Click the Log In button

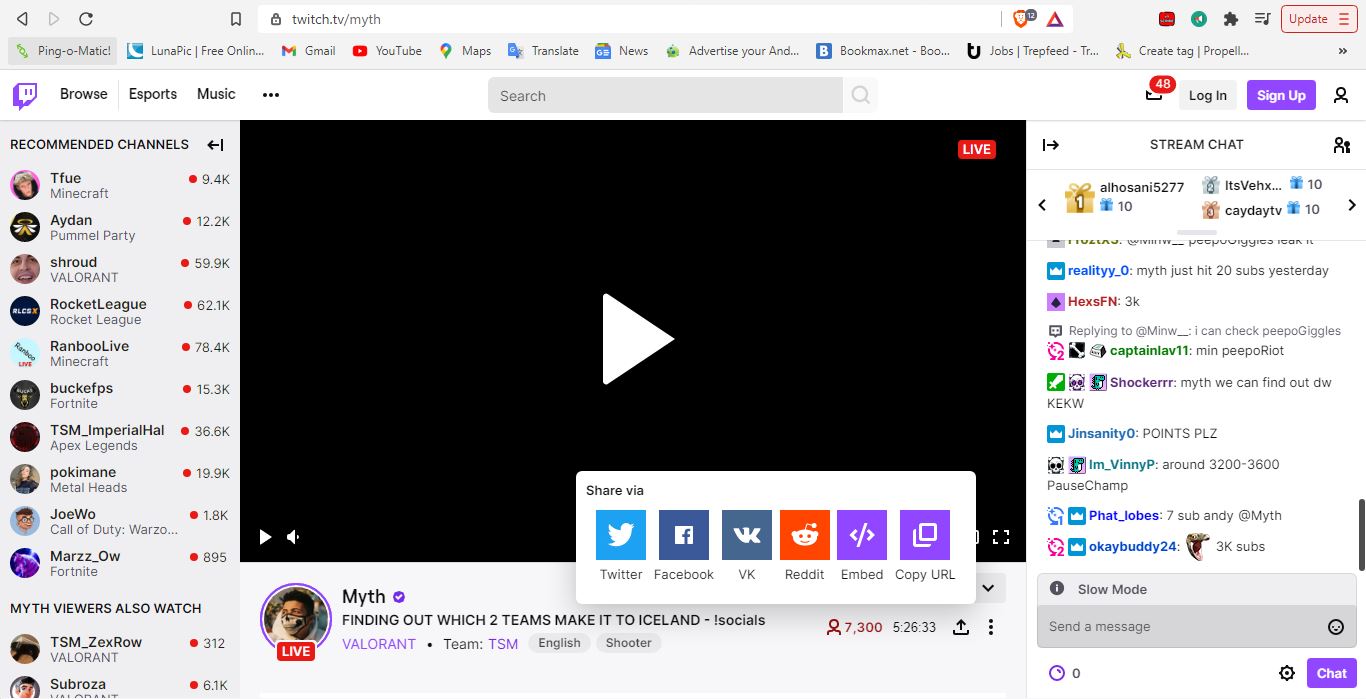(x=1207, y=95)
